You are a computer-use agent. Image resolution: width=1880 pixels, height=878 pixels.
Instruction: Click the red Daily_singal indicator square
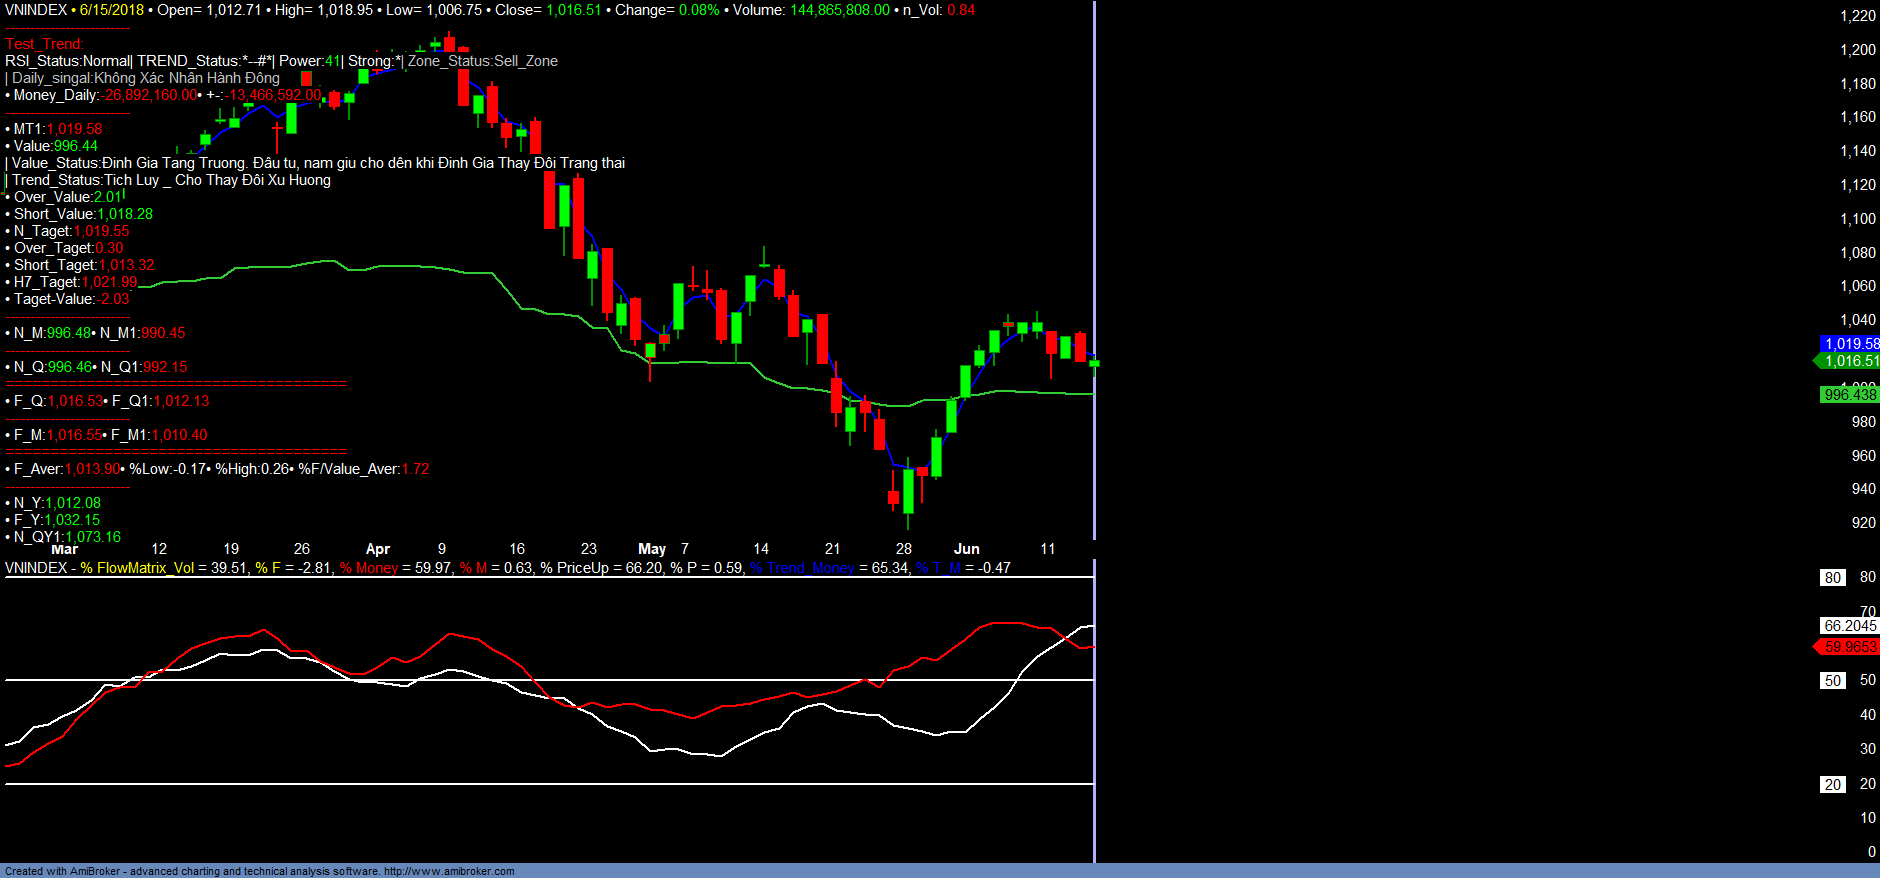tap(306, 78)
